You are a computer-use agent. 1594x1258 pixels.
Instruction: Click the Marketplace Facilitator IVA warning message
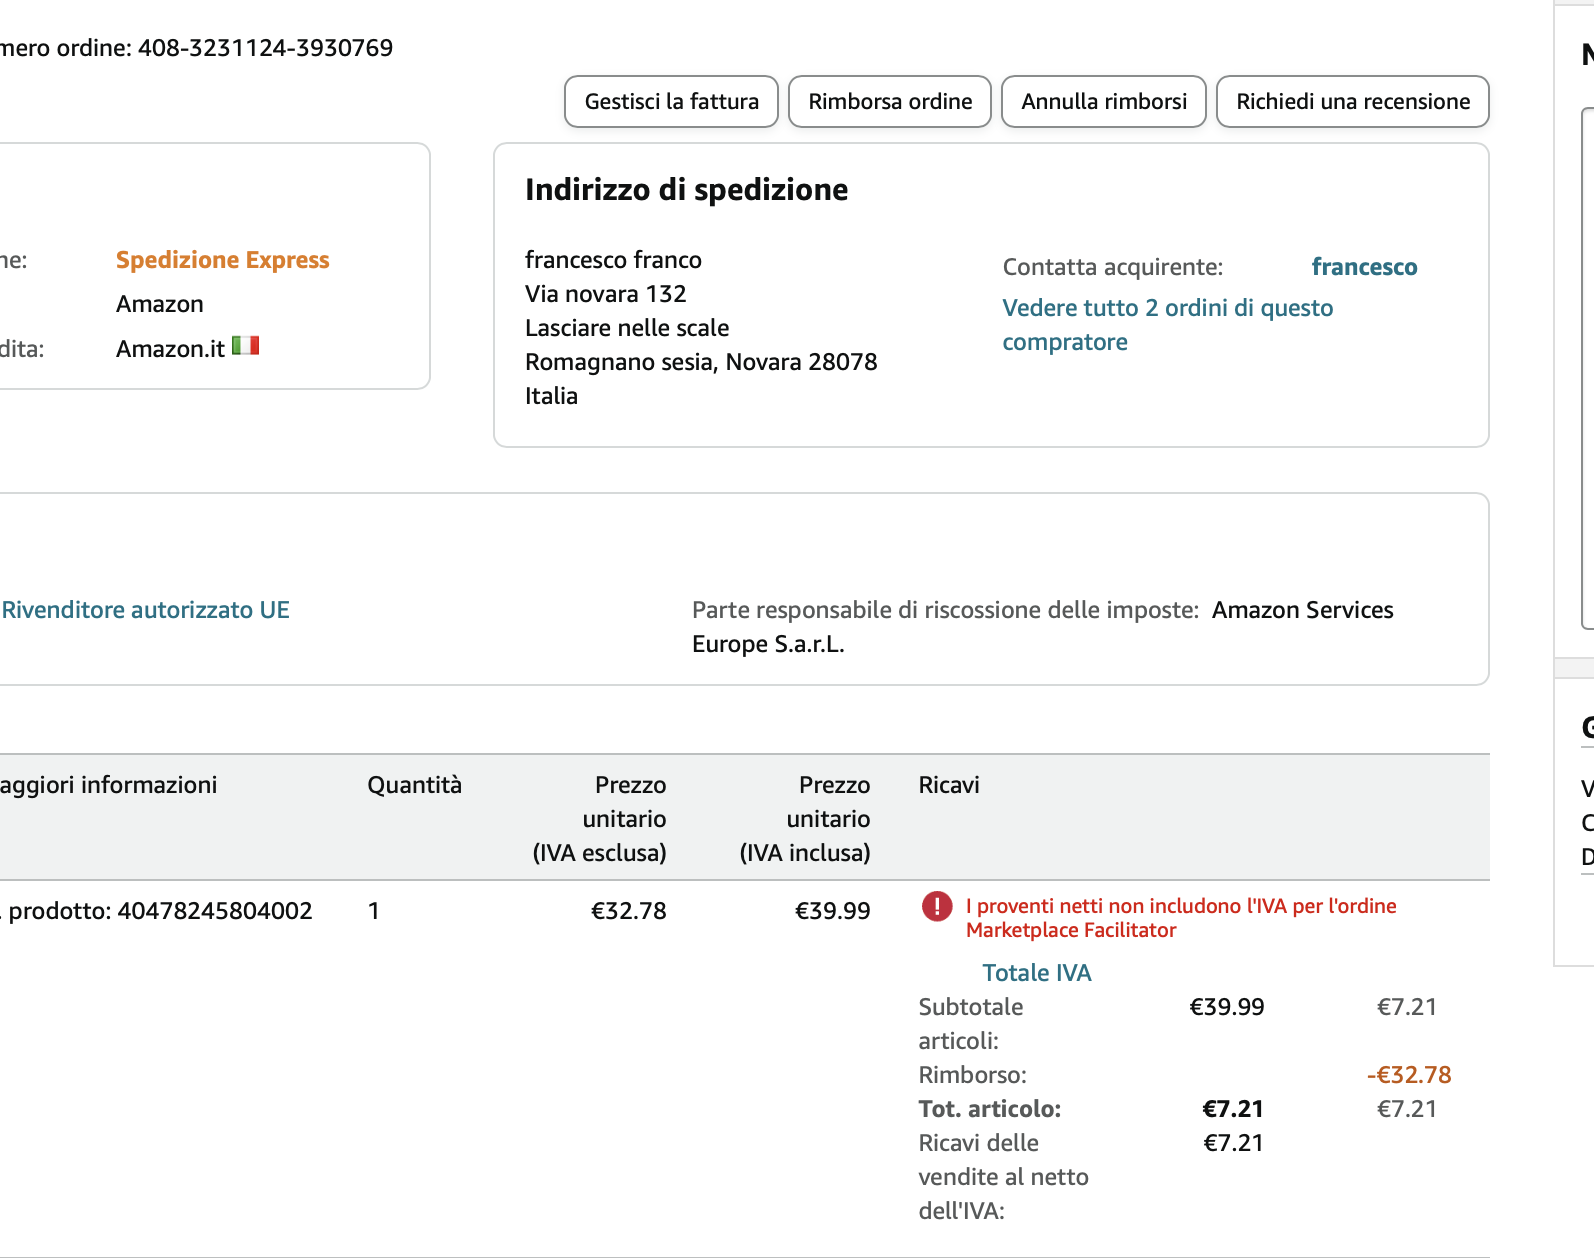[x=1180, y=918]
